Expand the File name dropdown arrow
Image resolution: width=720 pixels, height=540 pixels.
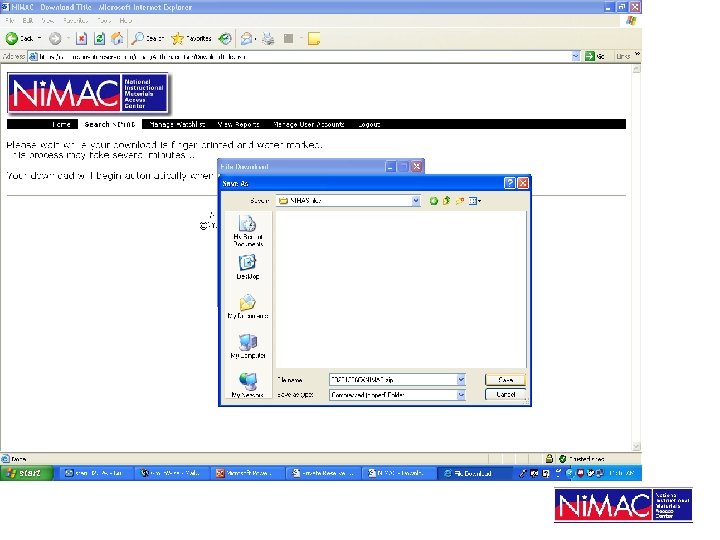461,380
